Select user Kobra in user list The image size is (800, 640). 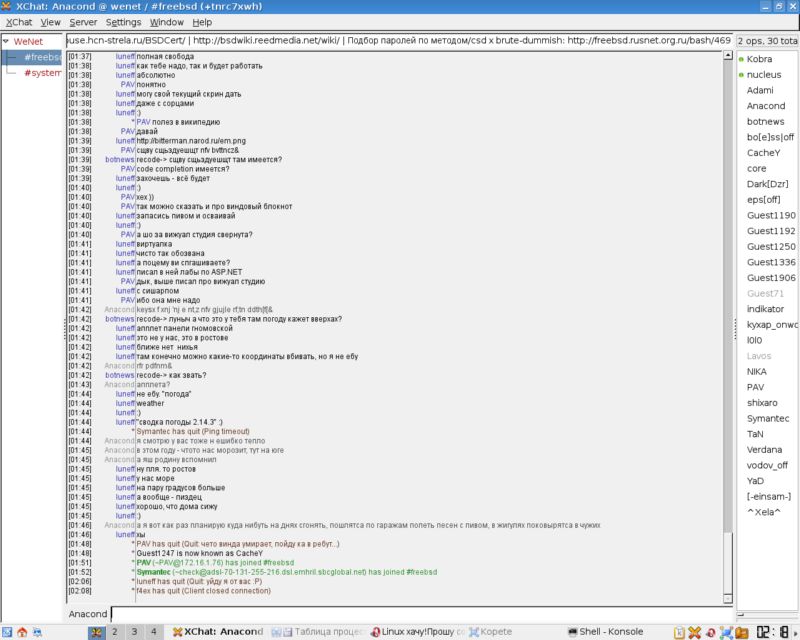[759, 60]
